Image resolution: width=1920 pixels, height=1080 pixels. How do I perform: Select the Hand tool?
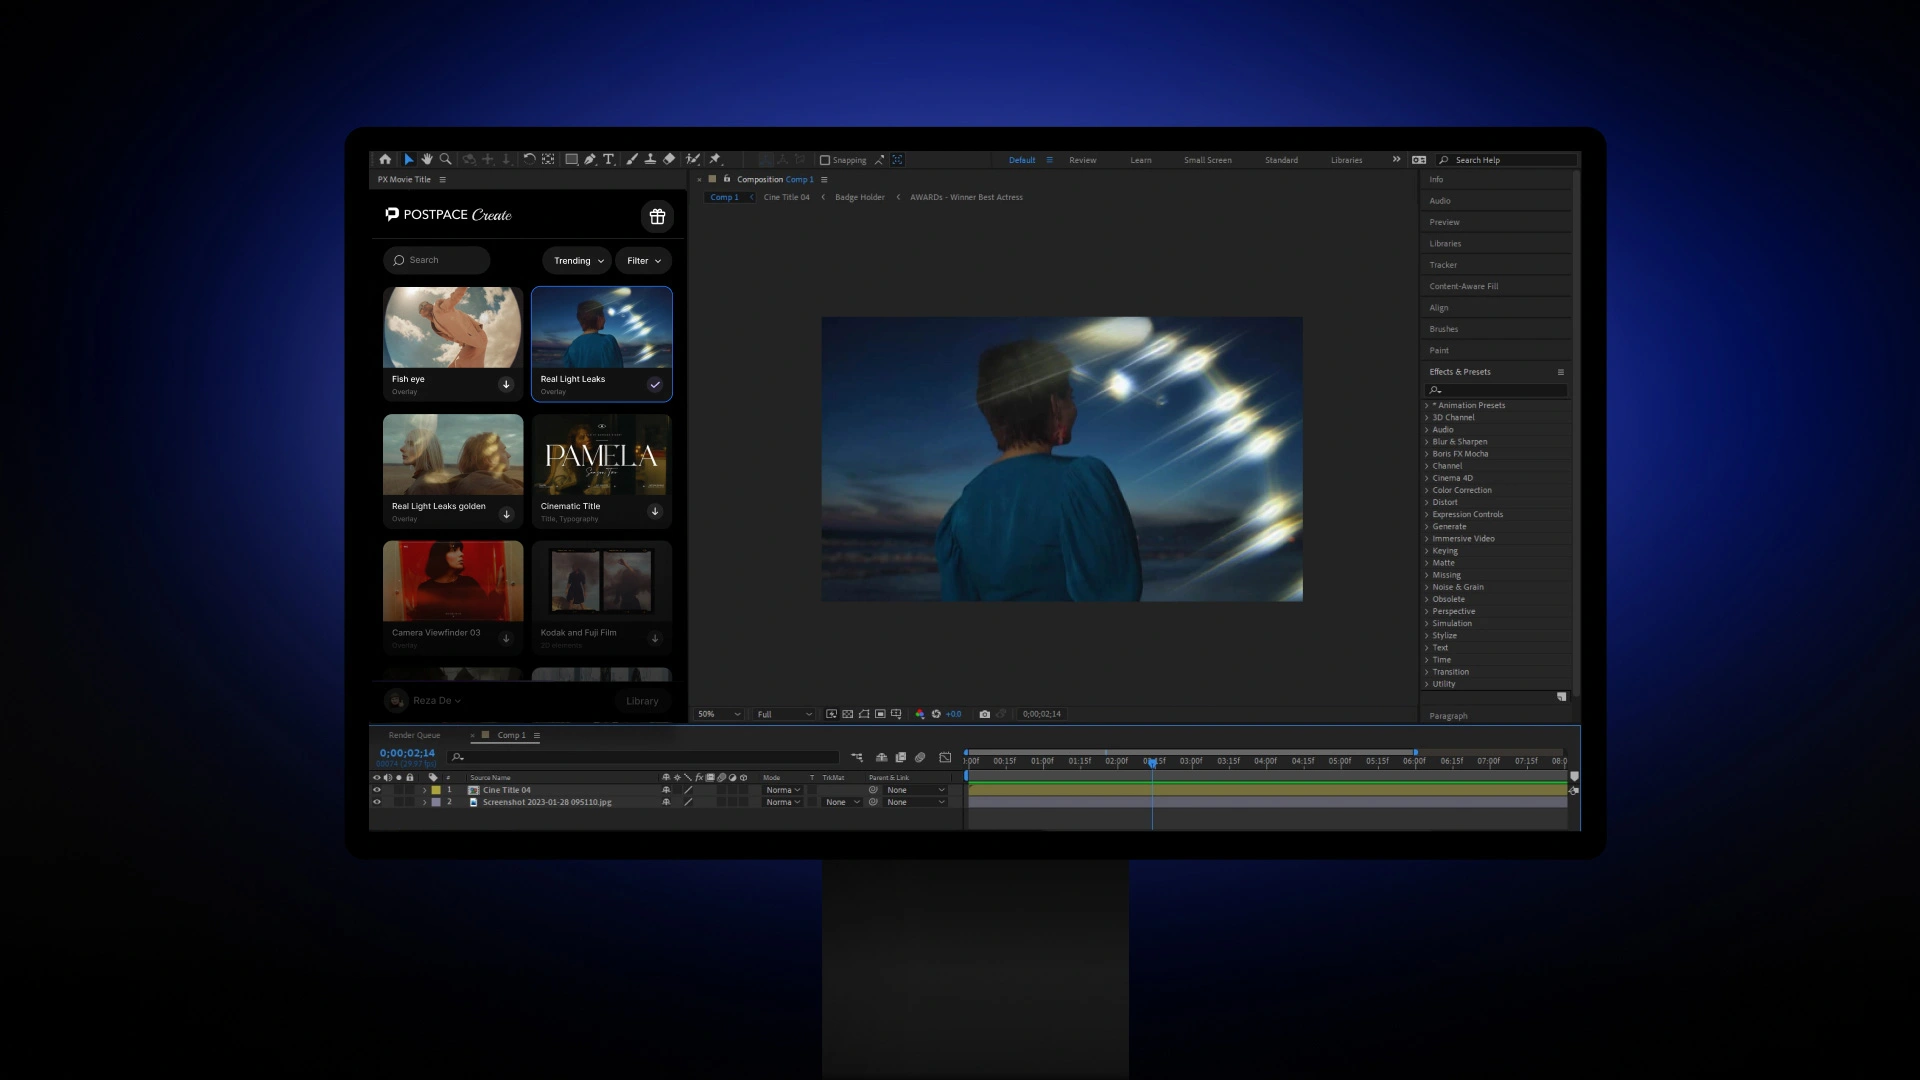427,159
